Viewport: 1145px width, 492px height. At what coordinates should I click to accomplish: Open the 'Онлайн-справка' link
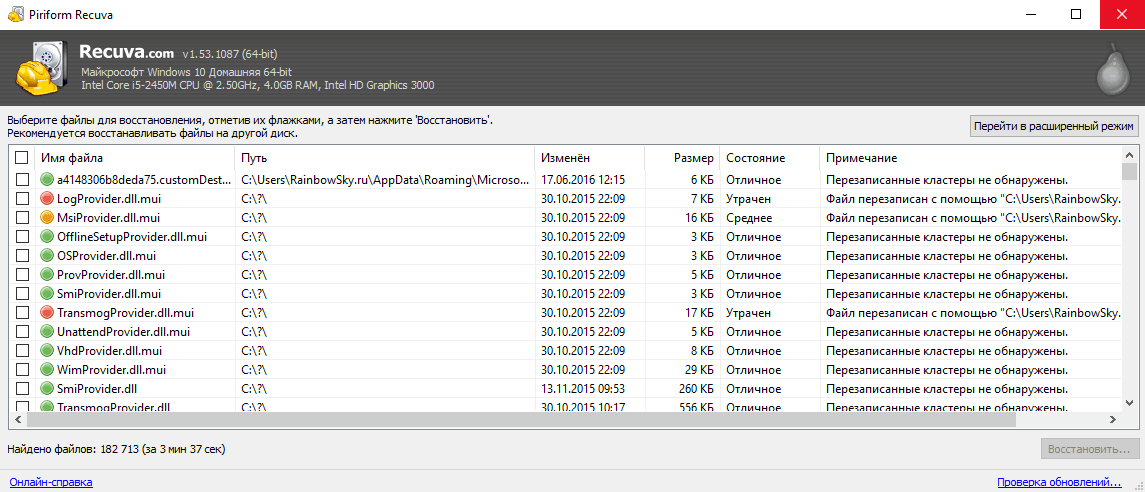pyautogui.click(x=50, y=482)
